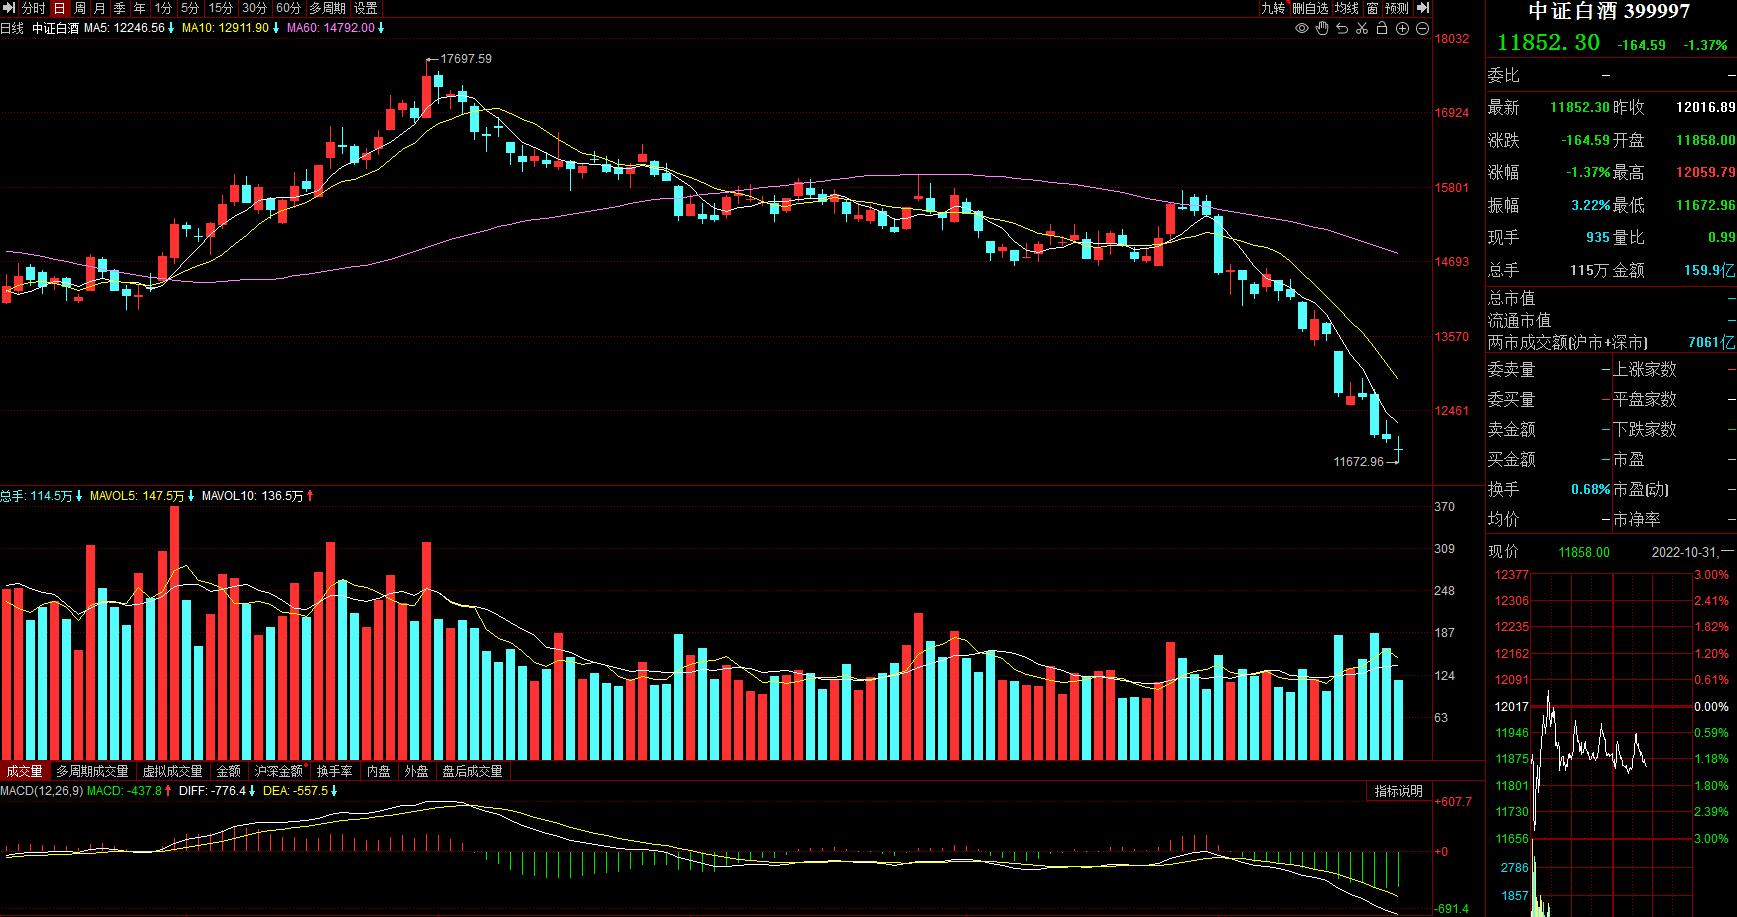Image resolution: width=1737 pixels, height=917 pixels.
Task: Click the undo arrow icon
Action: pos(1342,28)
